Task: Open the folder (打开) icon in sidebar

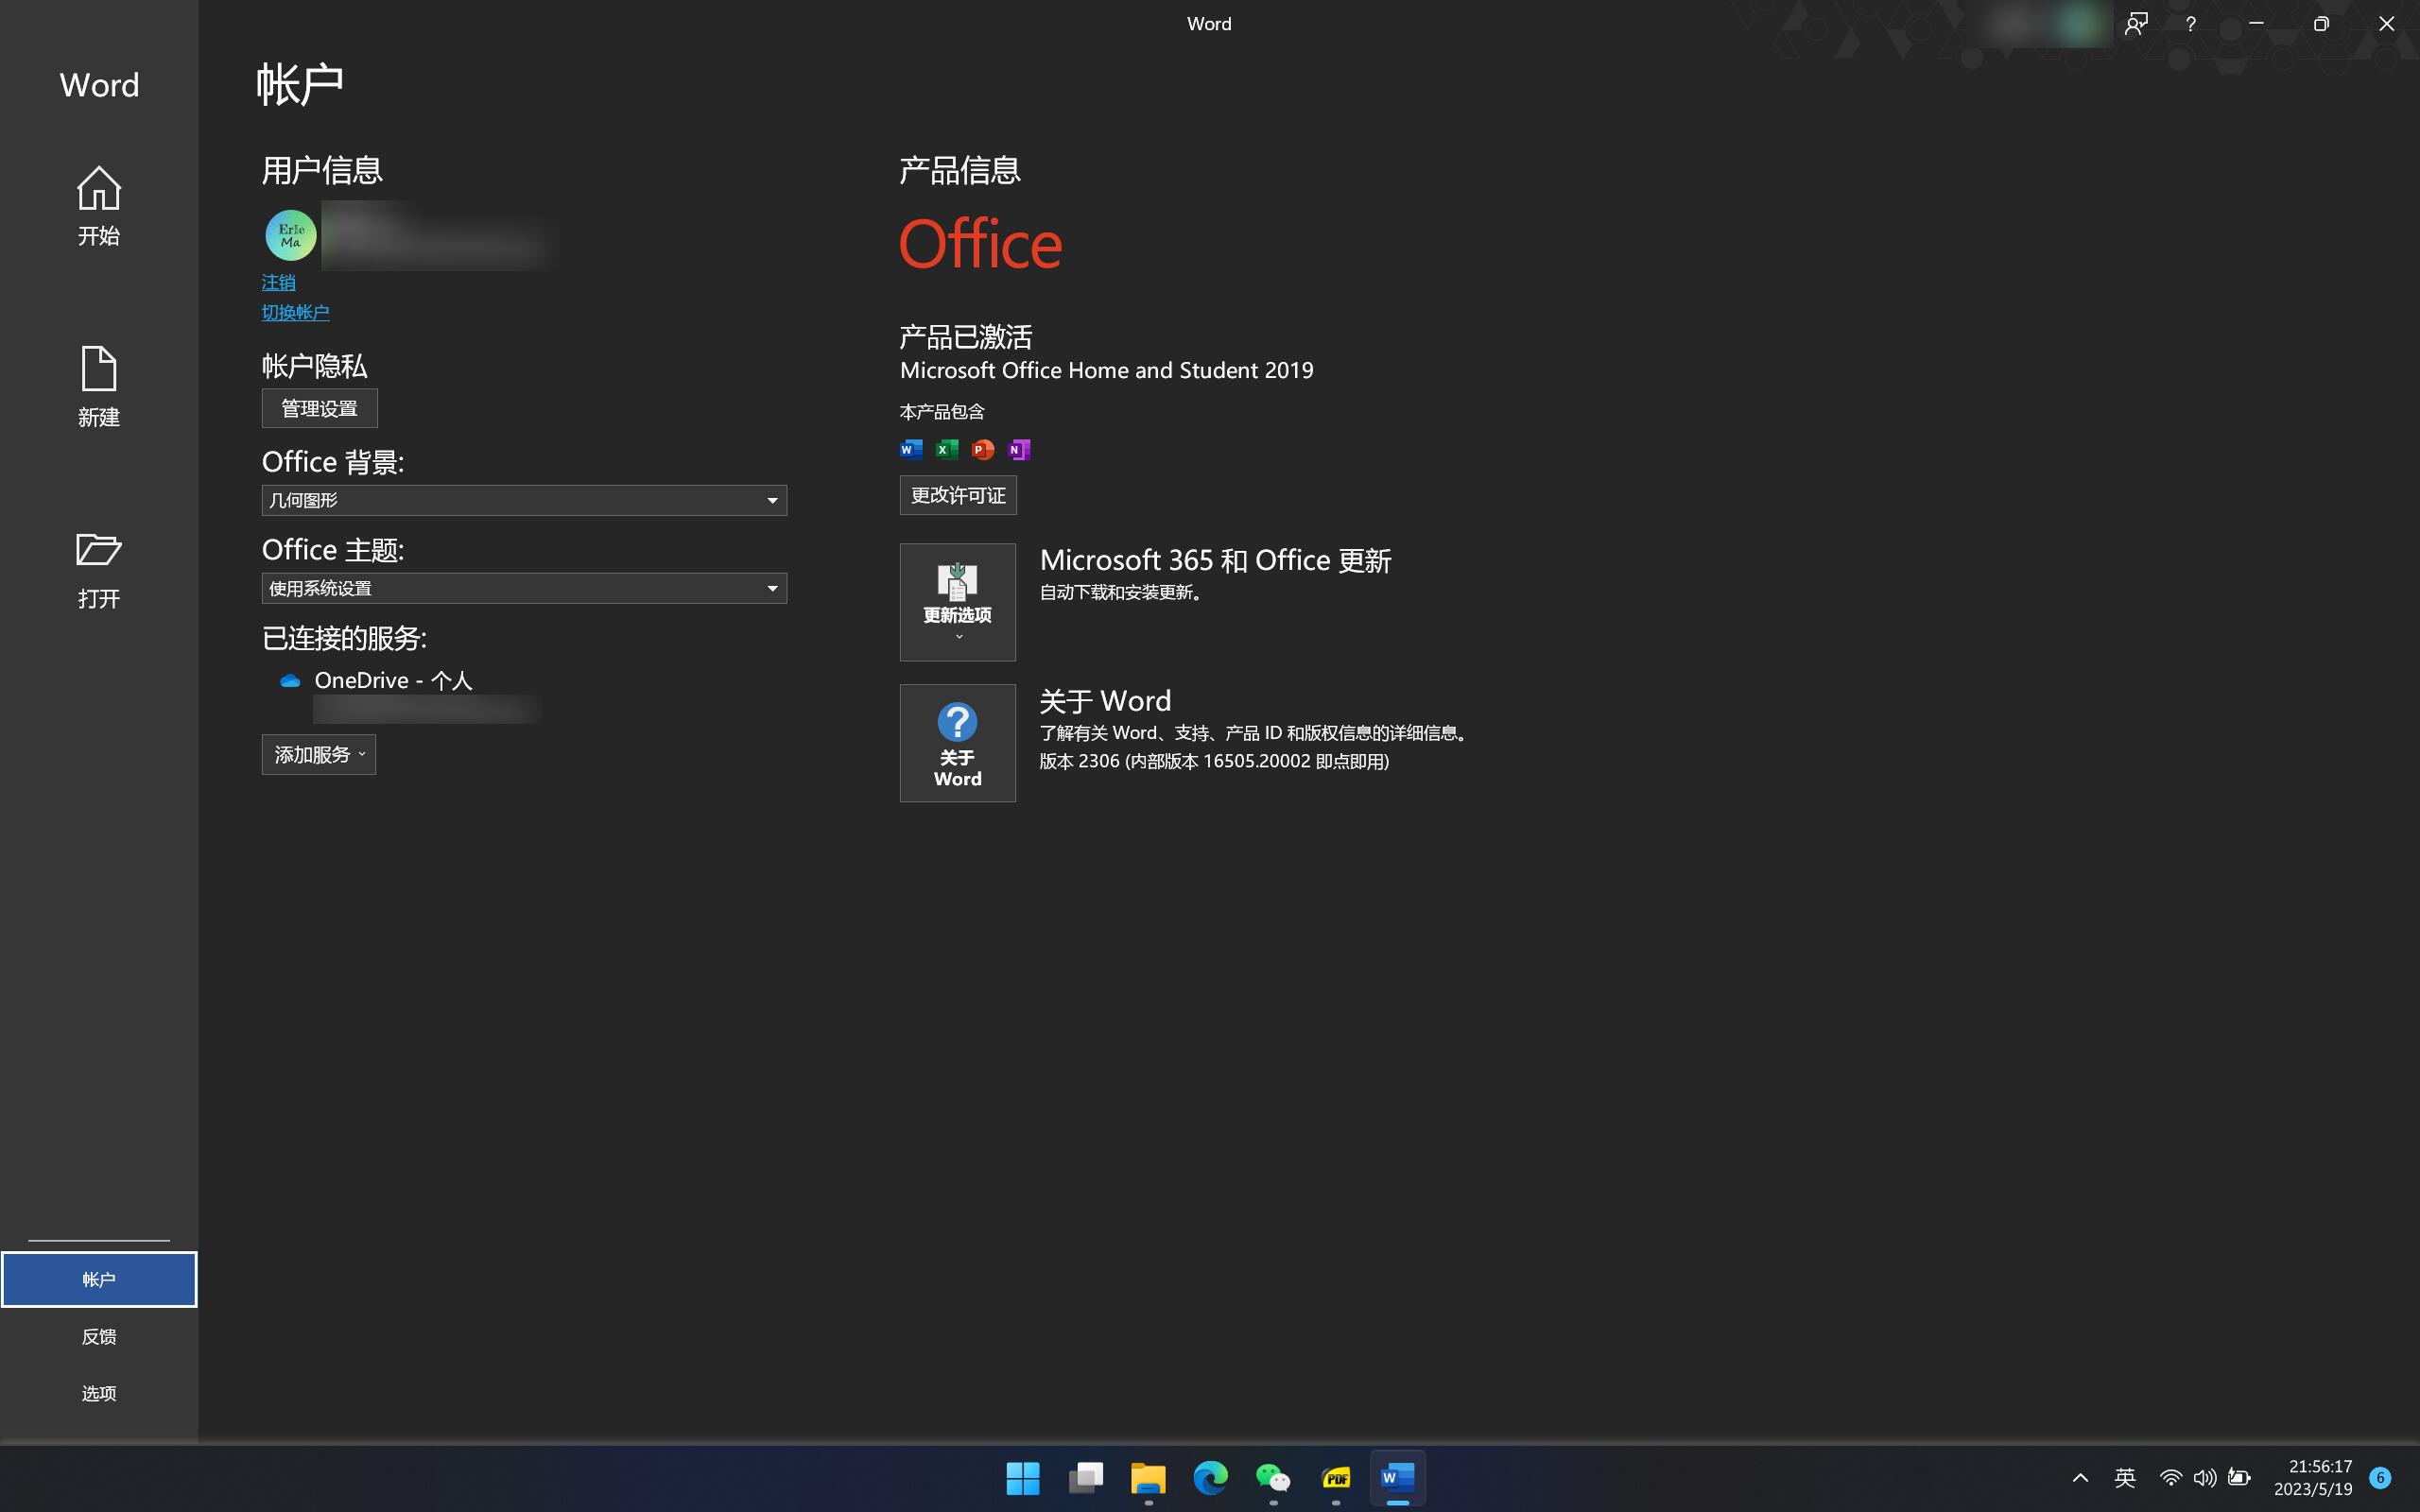Action: click(x=98, y=568)
